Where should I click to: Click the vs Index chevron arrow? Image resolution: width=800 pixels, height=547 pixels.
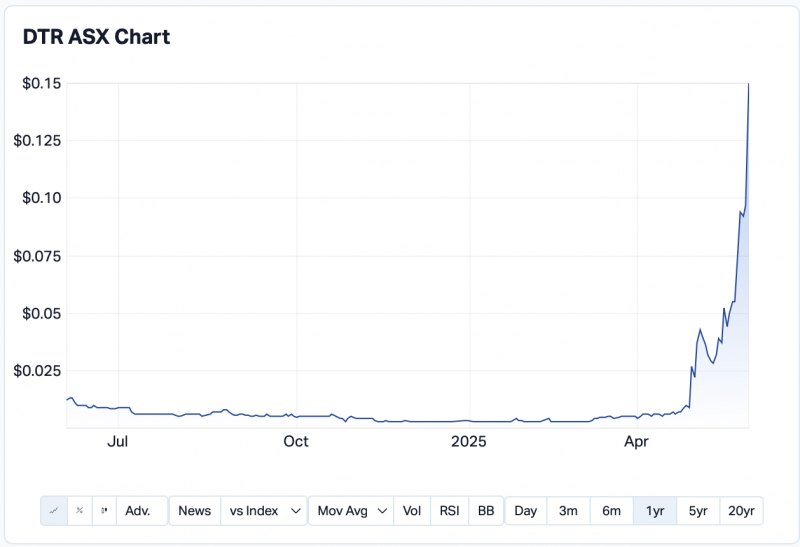[295, 511]
